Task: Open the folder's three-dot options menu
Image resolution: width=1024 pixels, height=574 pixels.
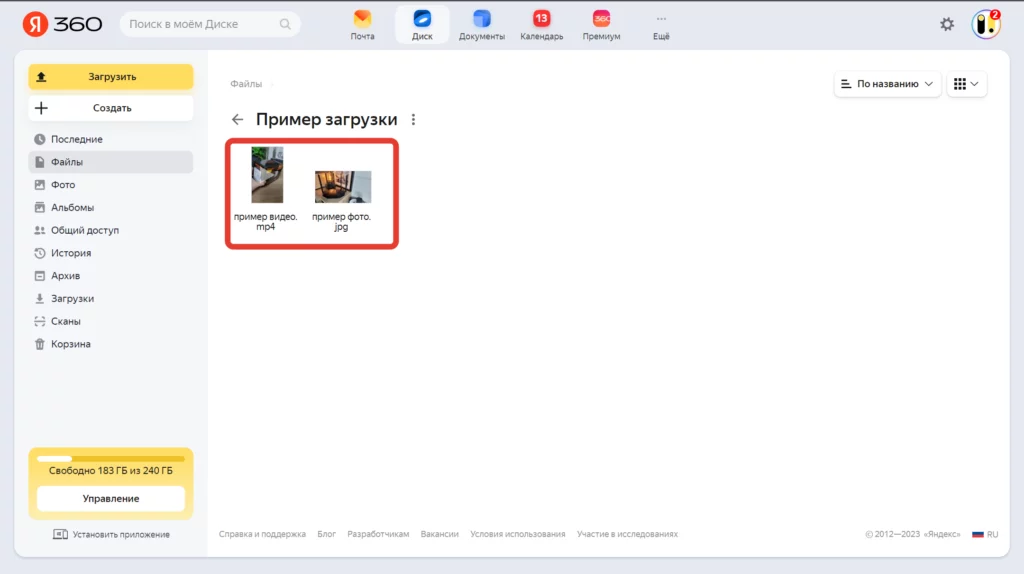Action: 414,120
